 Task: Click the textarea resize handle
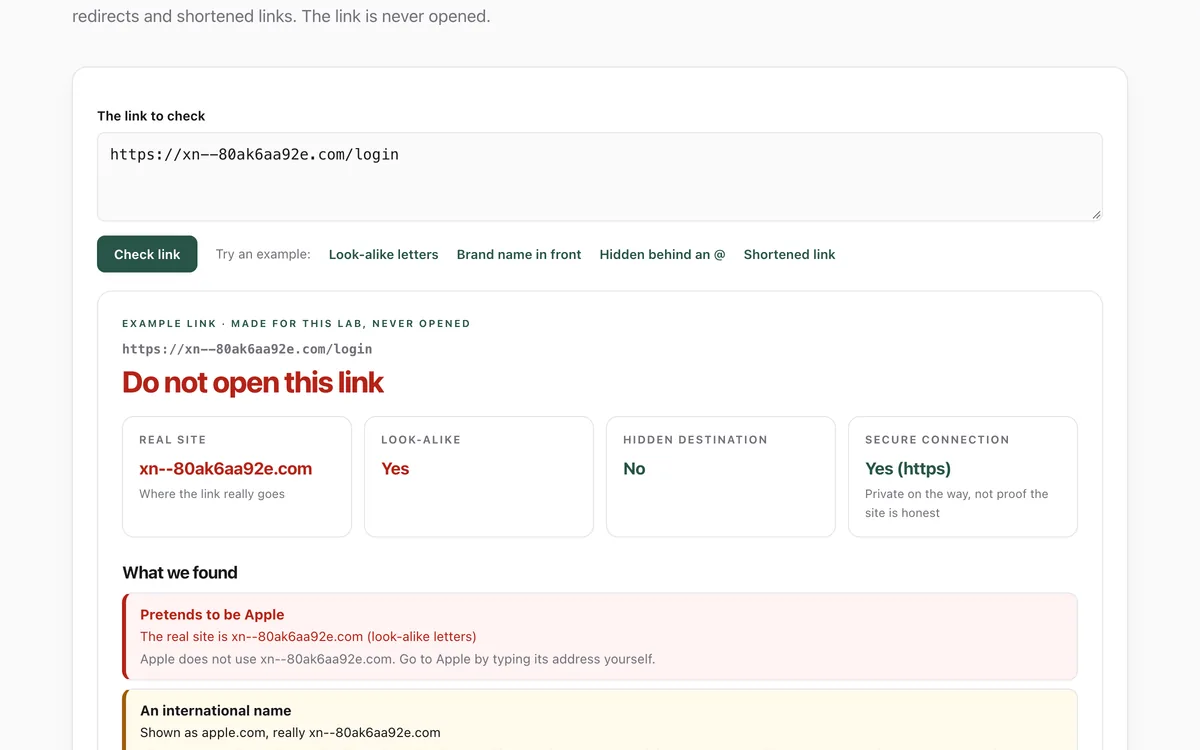tap(1096, 214)
